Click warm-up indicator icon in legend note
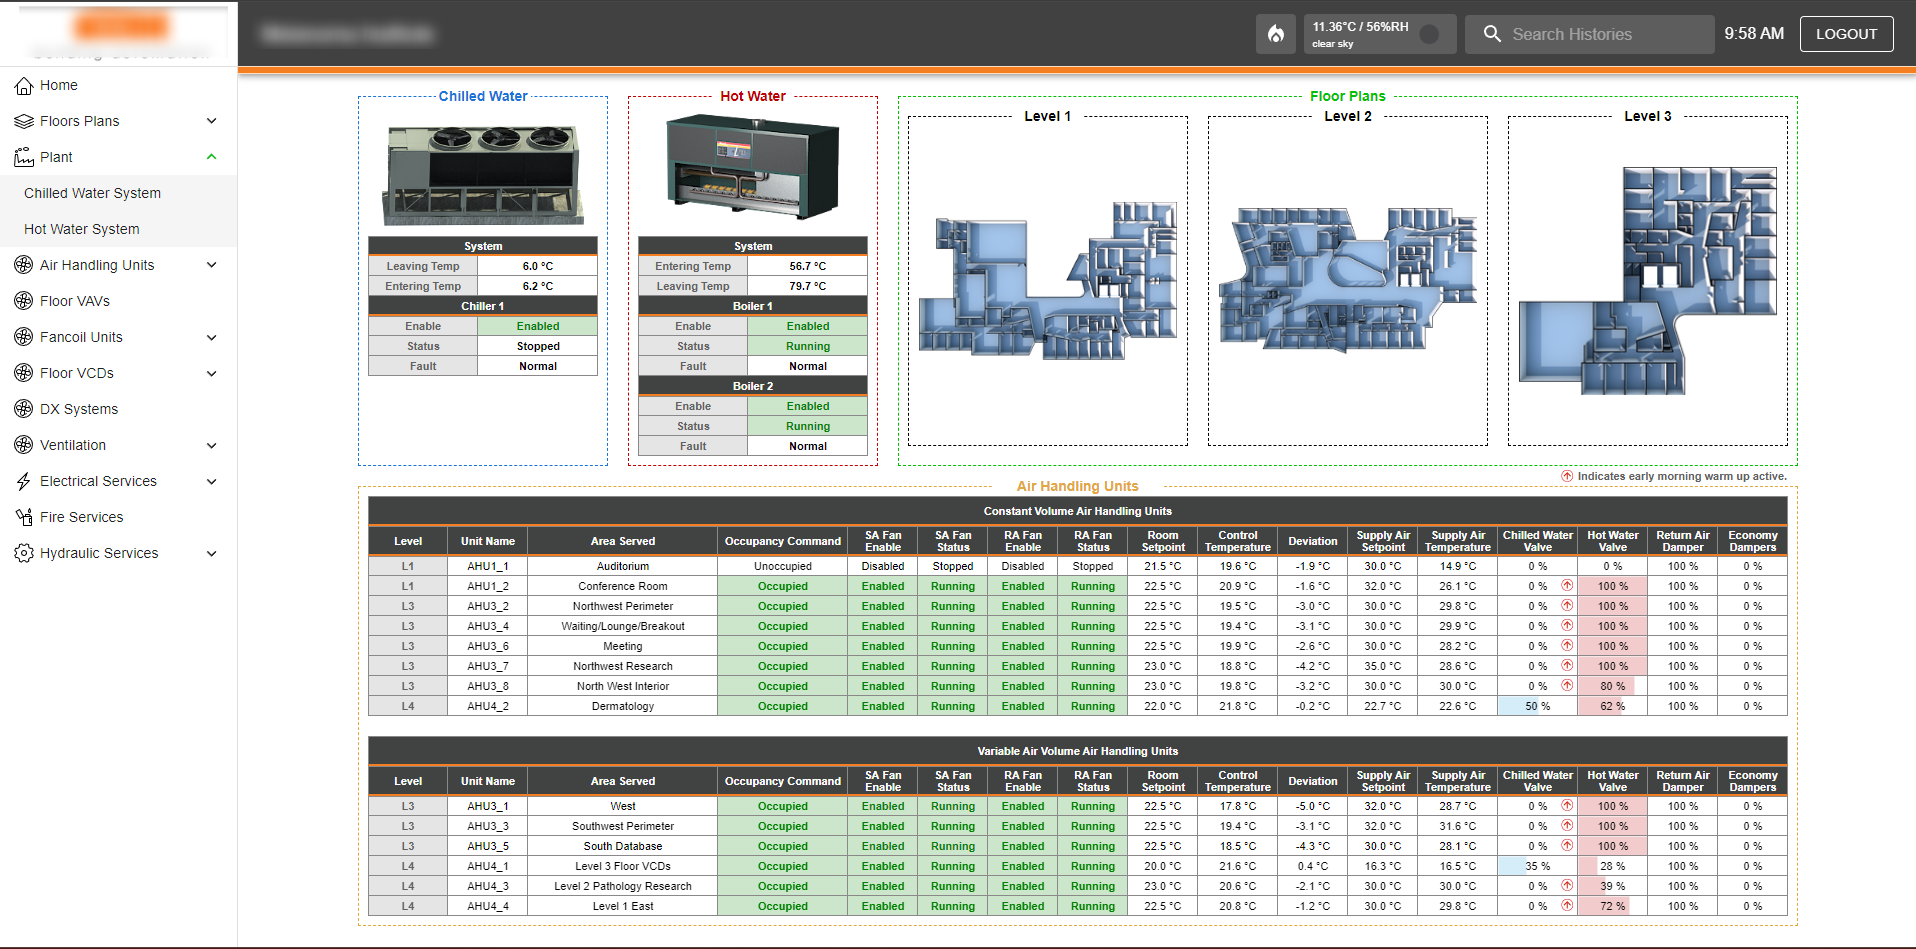1916x949 pixels. coord(1567,476)
